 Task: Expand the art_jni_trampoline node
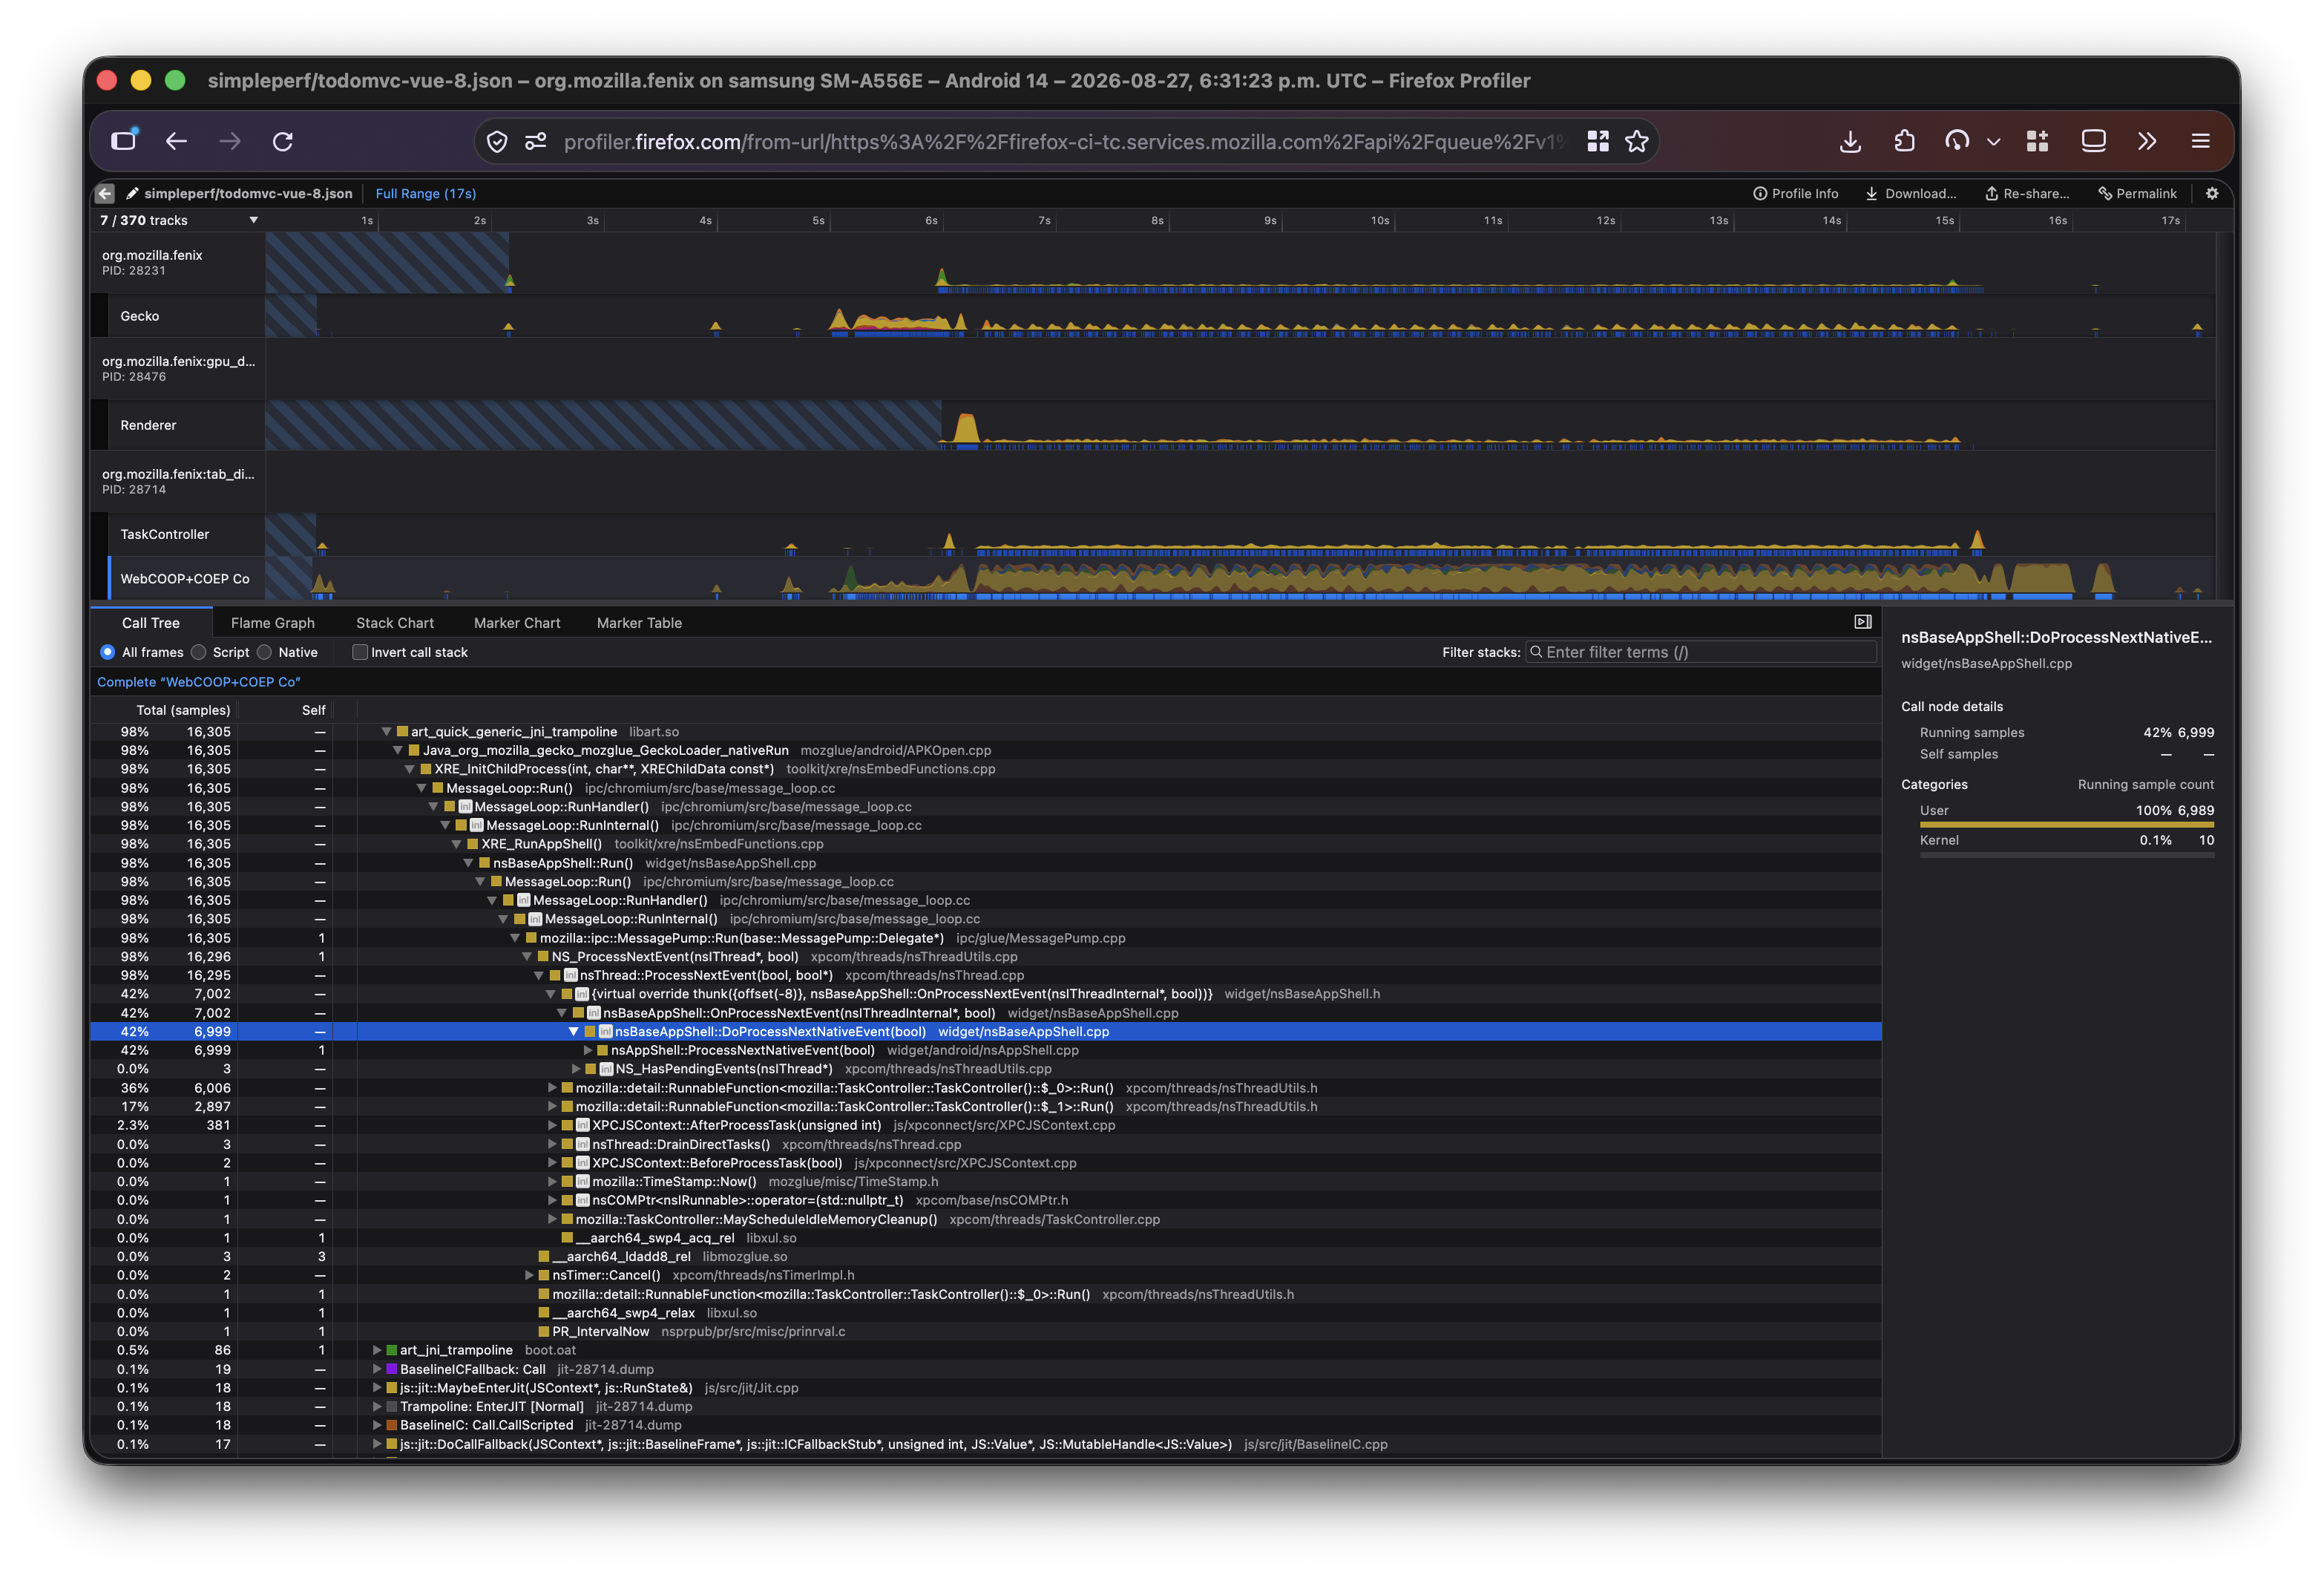coord(377,1350)
